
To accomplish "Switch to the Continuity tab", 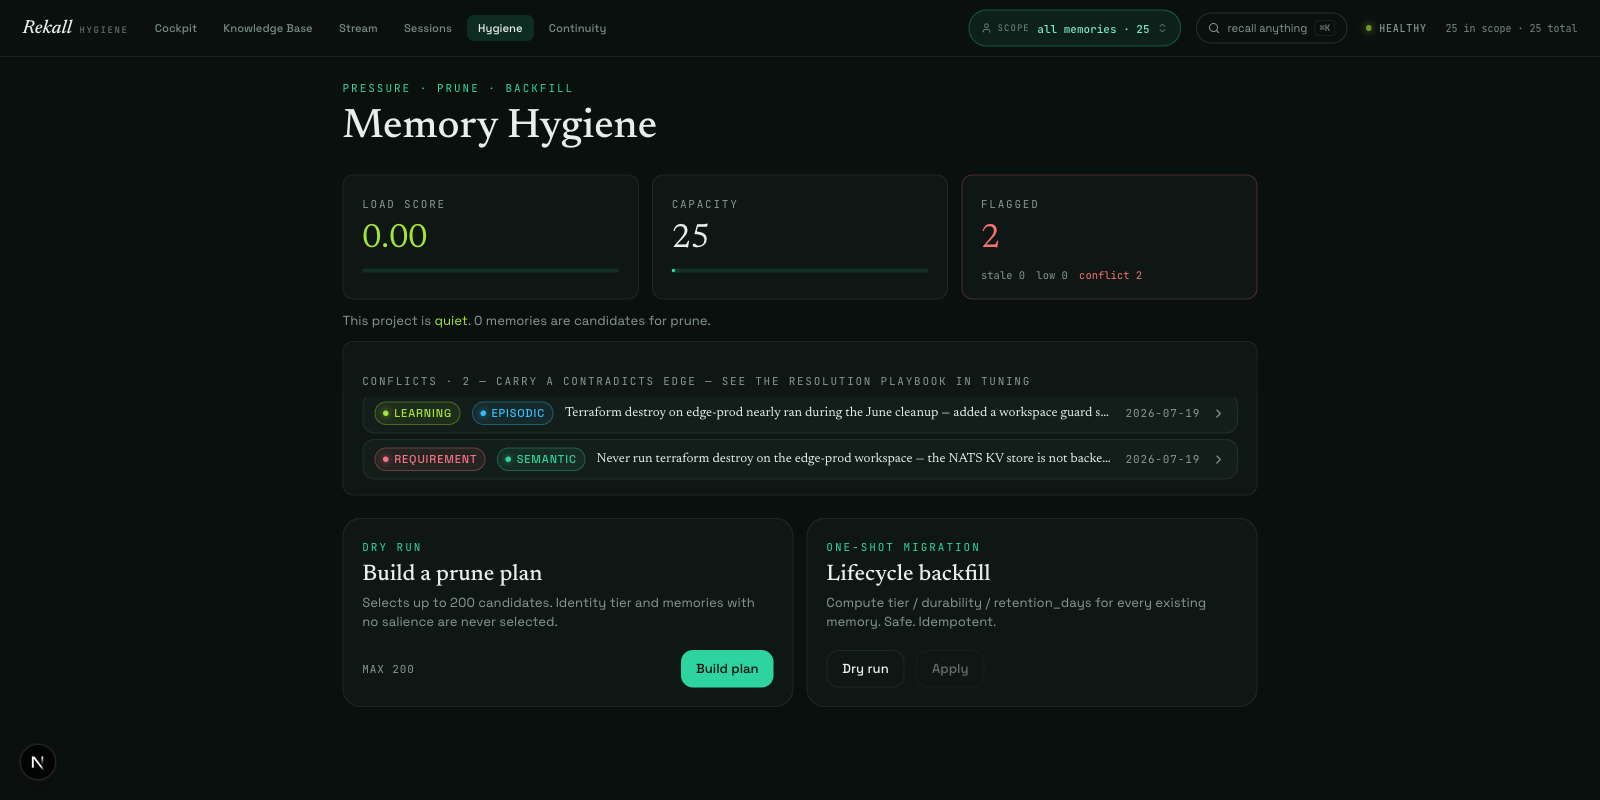I will coord(577,28).
